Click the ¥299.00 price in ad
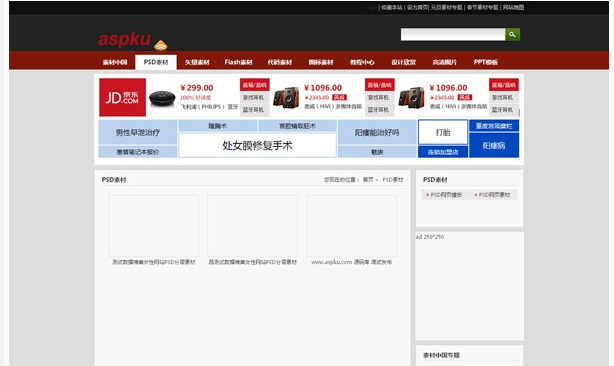614x366 pixels. [x=197, y=88]
